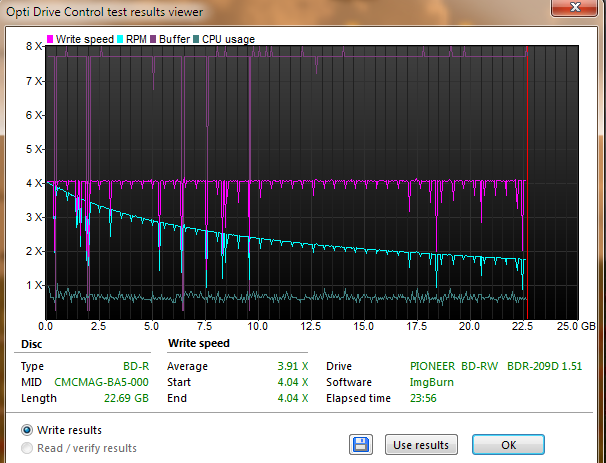Click the teal CPU usage legend swatch
The image size is (606, 463).
click(x=196, y=39)
